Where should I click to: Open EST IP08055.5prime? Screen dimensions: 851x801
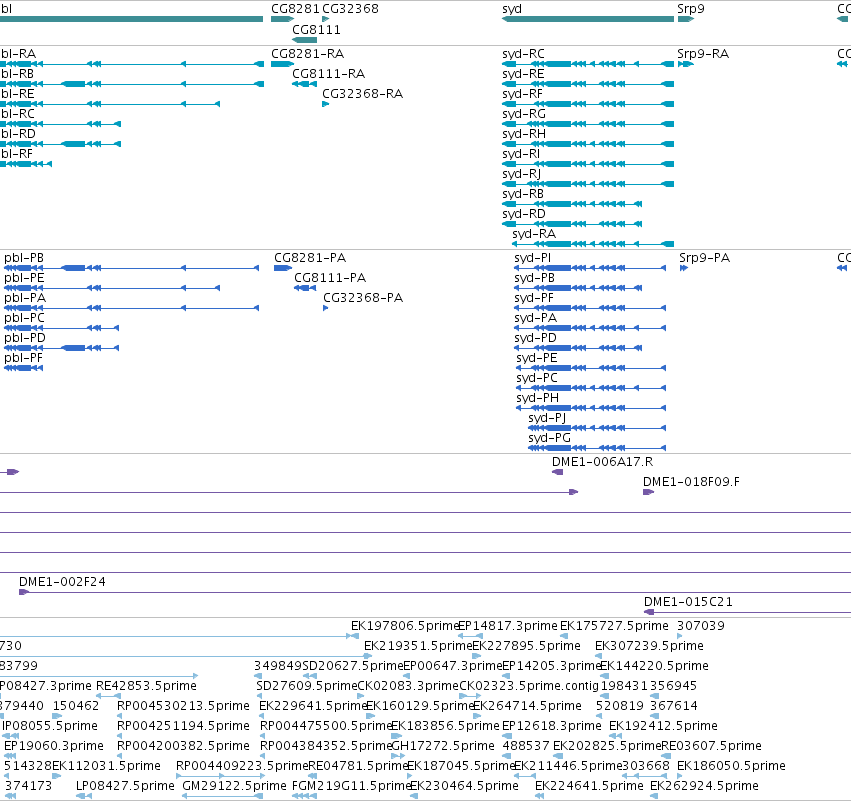tap(50, 726)
